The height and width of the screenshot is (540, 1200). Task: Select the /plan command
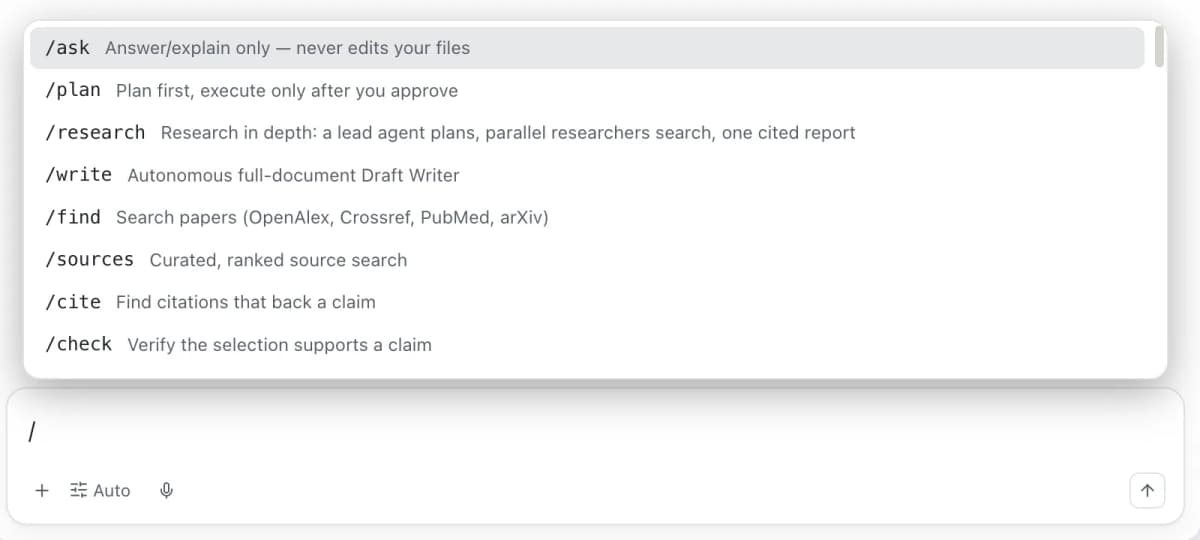pyautogui.click(x=587, y=90)
